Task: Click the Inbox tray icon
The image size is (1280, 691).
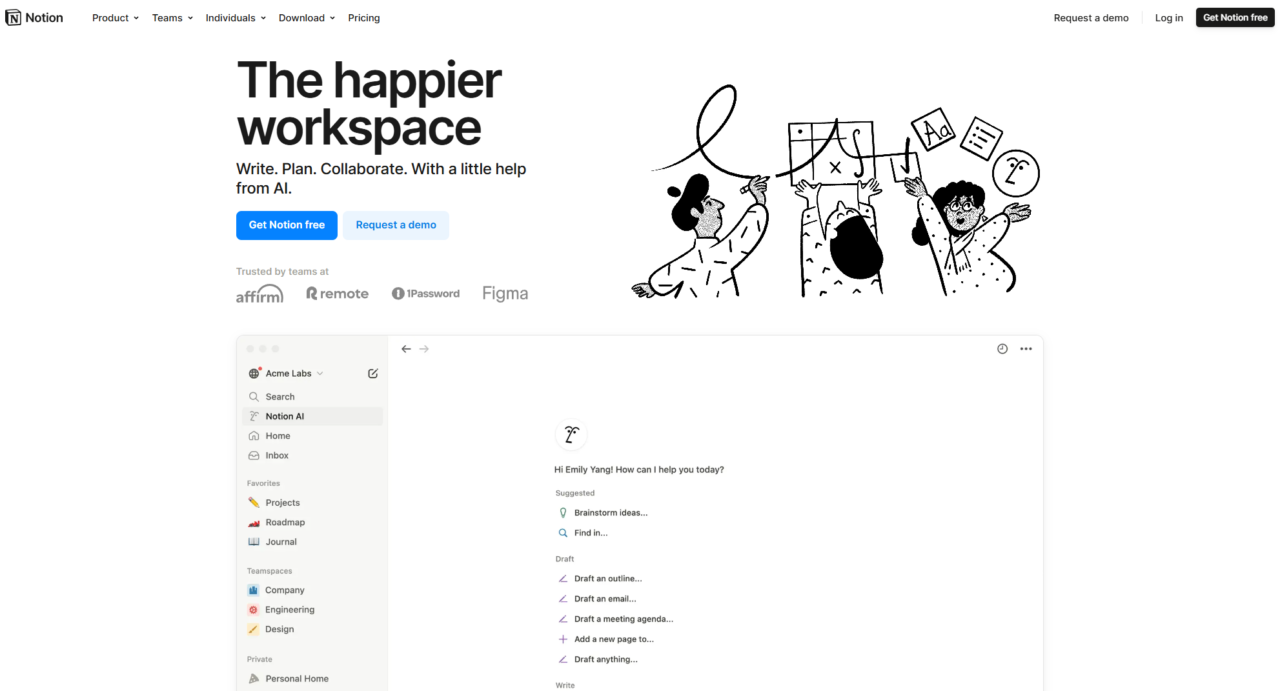Action: click(x=254, y=456)
